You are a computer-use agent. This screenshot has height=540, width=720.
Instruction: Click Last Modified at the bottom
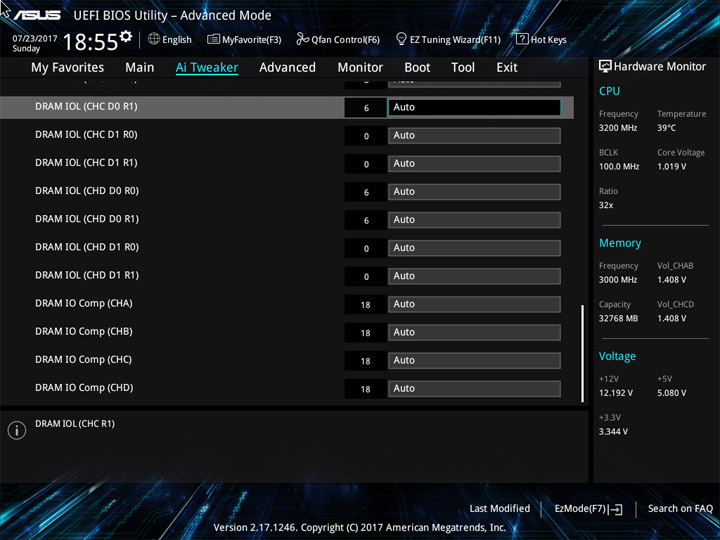[500, 508]
